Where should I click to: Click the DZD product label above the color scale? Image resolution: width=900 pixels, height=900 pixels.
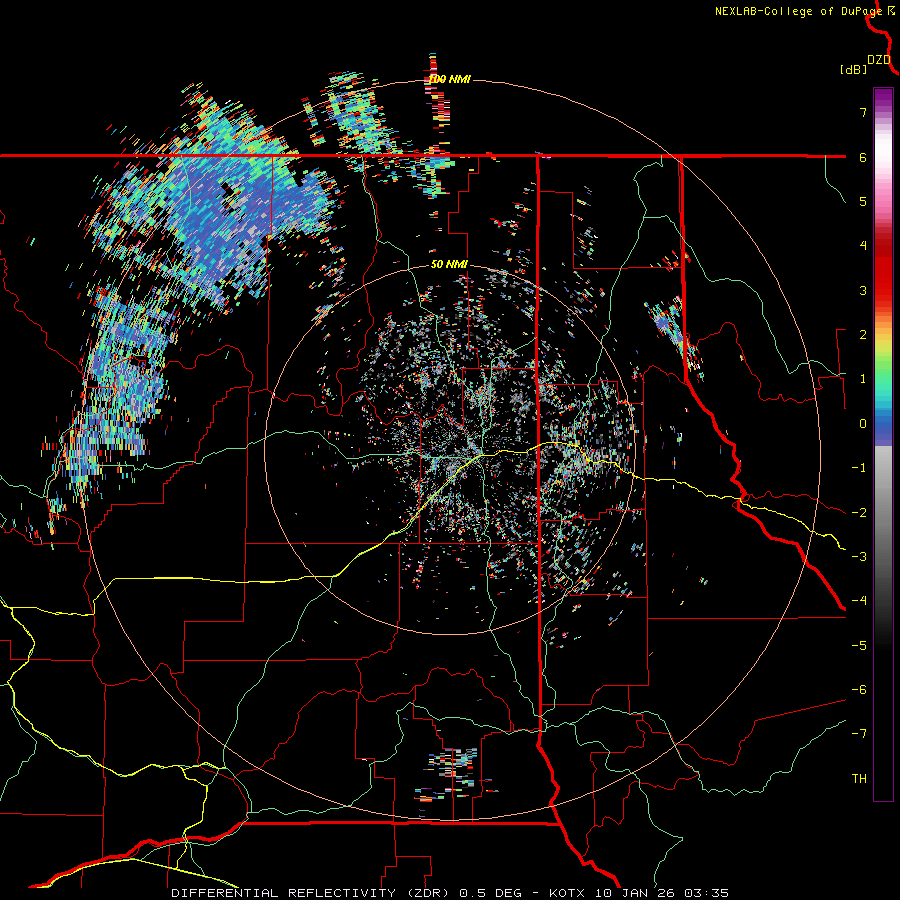pyautogui.click(x=879, y=60)
